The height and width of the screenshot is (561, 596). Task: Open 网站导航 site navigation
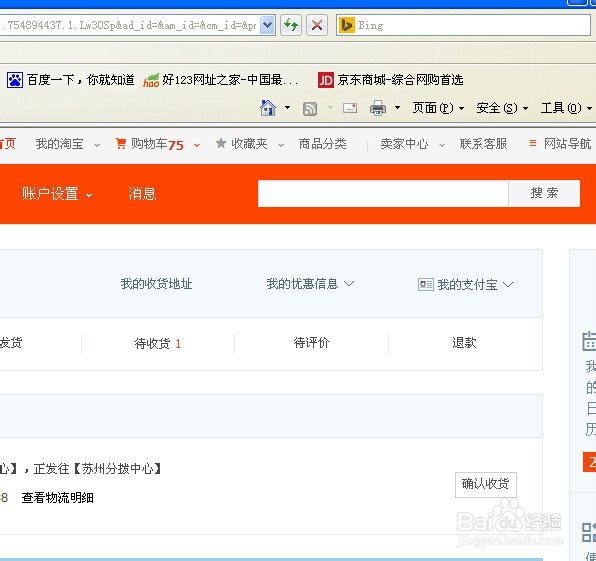[x=567, y=144]
